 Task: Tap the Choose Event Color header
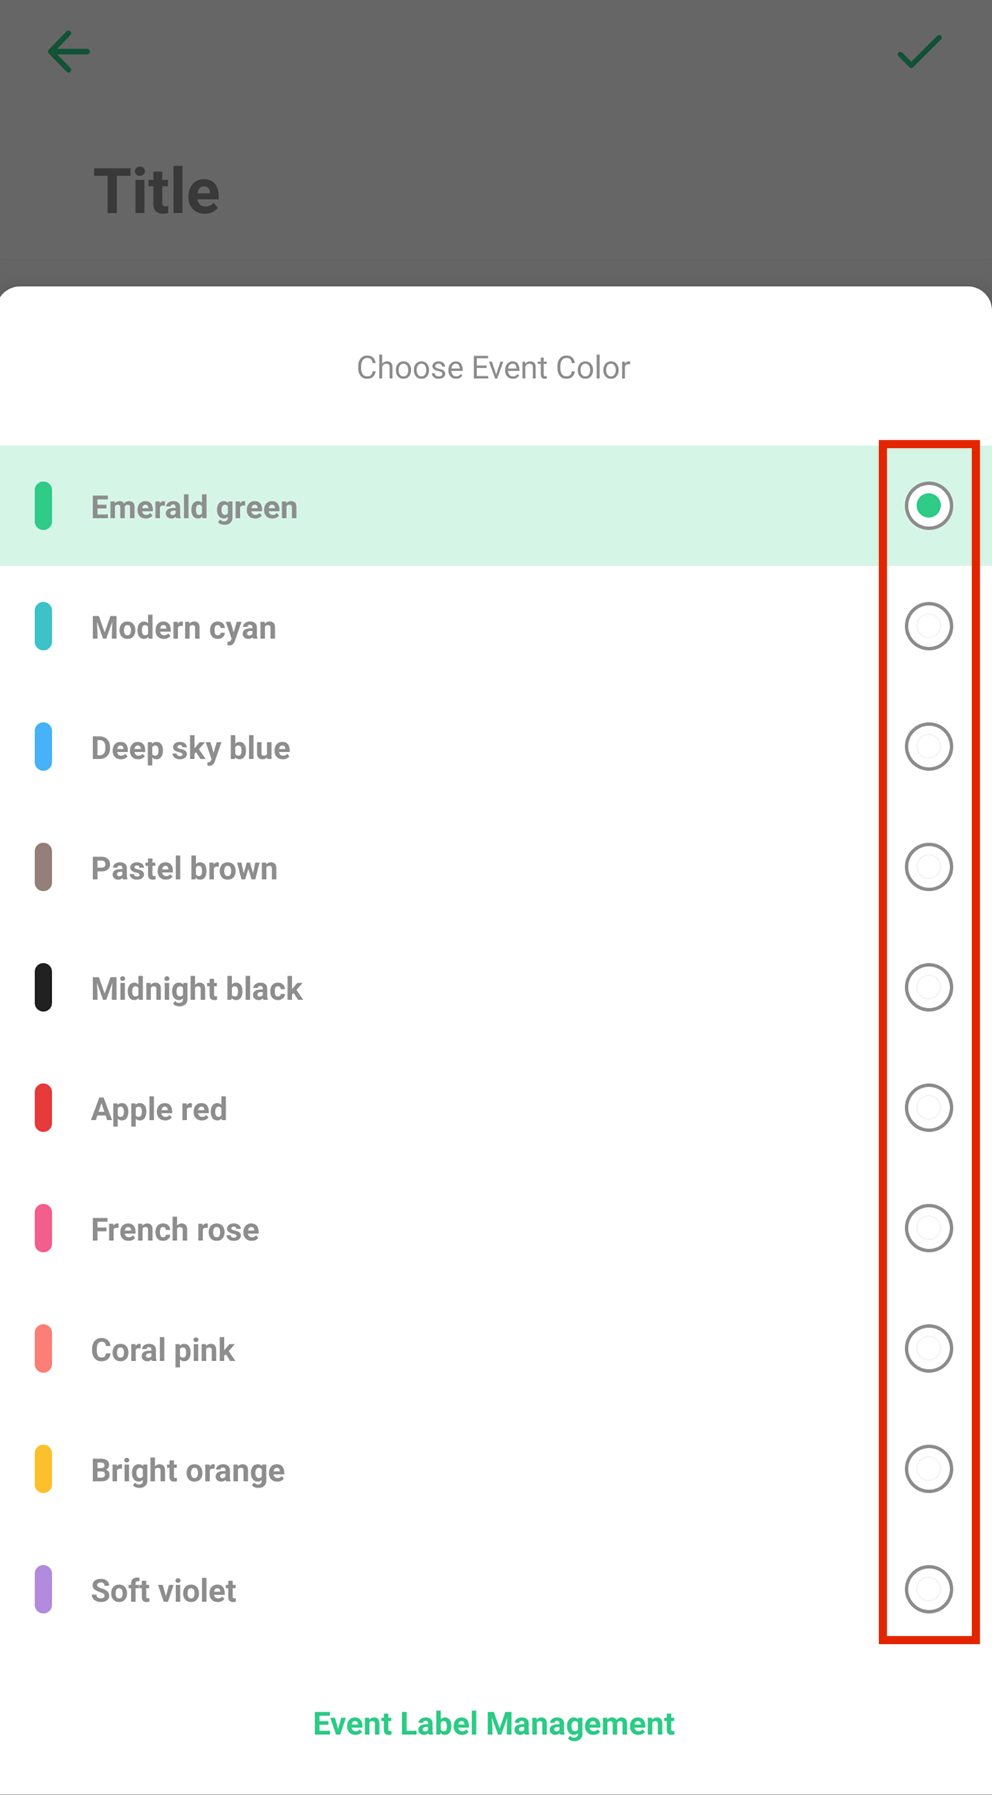493,367
